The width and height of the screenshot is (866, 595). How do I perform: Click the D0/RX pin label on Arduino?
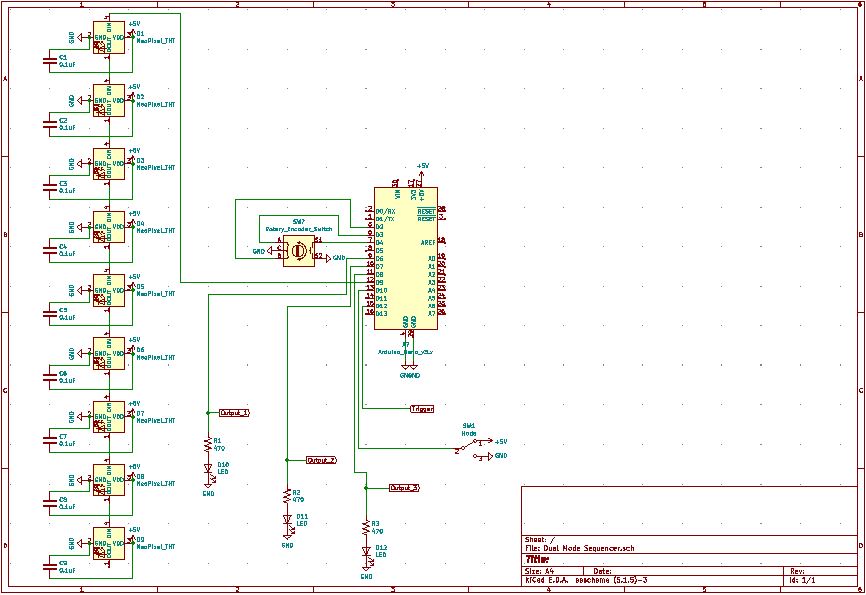click(385, 212)
